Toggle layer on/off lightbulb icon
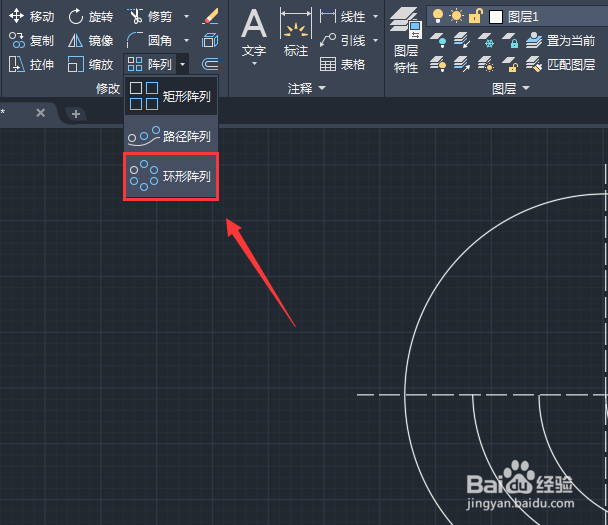608x525 pixels. (438, 16)
